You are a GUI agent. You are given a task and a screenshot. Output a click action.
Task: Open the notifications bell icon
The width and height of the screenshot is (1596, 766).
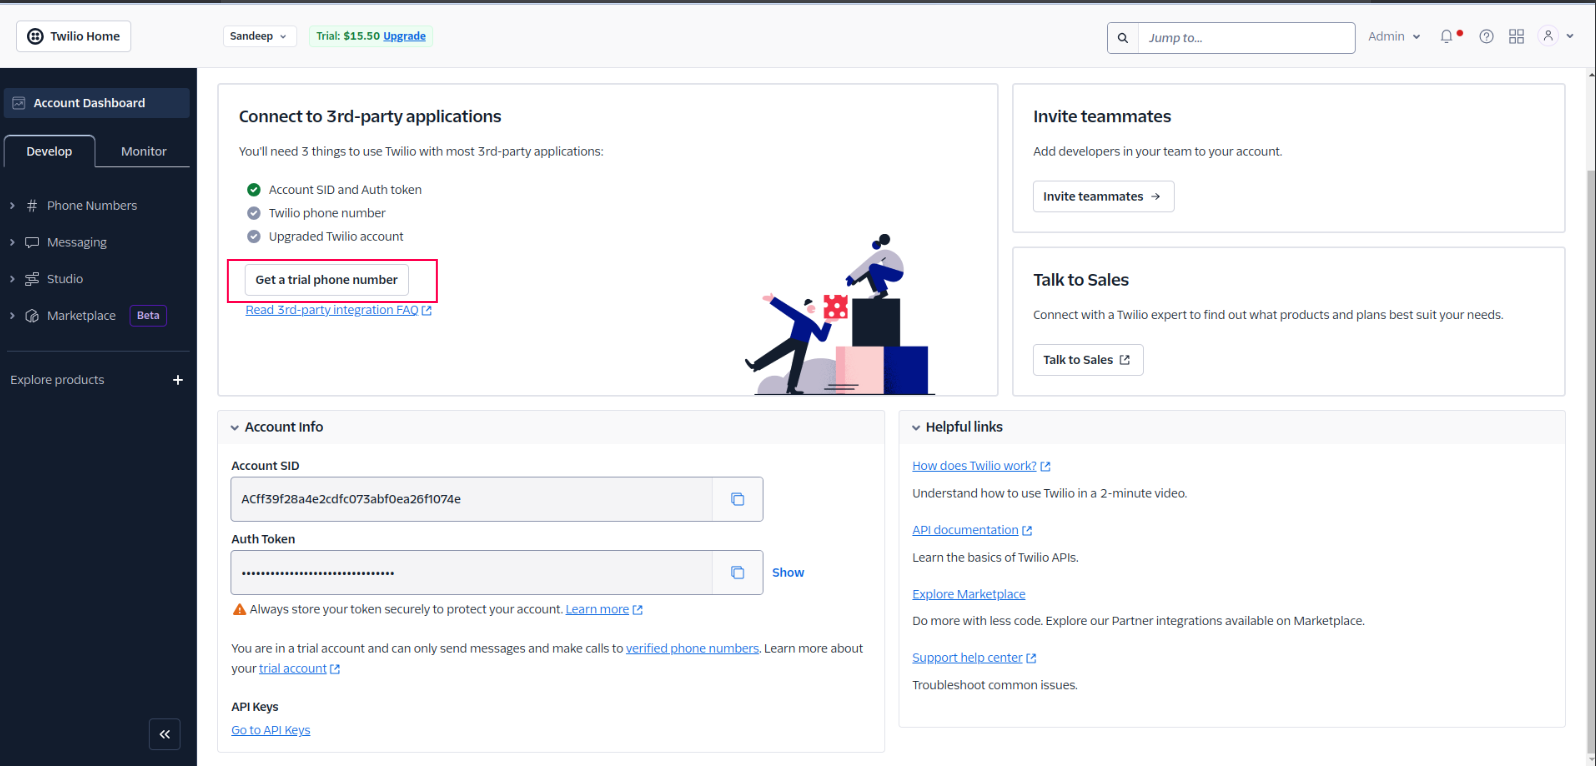pyautogui.click(x=1447, y=36)
